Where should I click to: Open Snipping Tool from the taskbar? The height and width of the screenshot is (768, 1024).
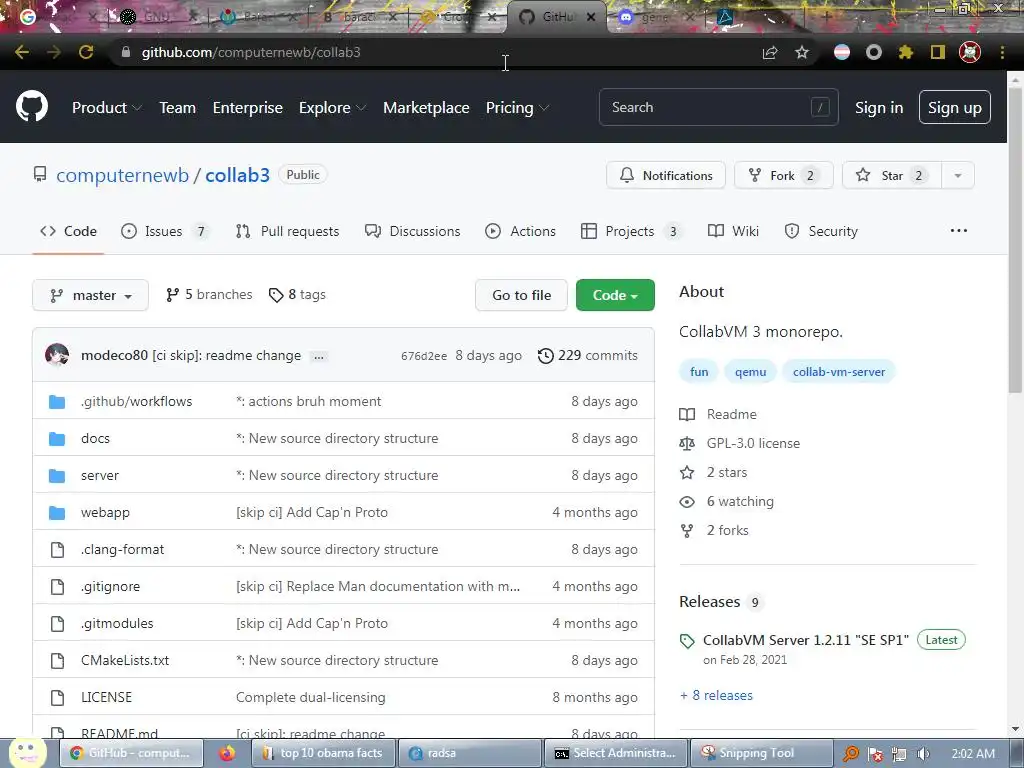tap(761, 753)
